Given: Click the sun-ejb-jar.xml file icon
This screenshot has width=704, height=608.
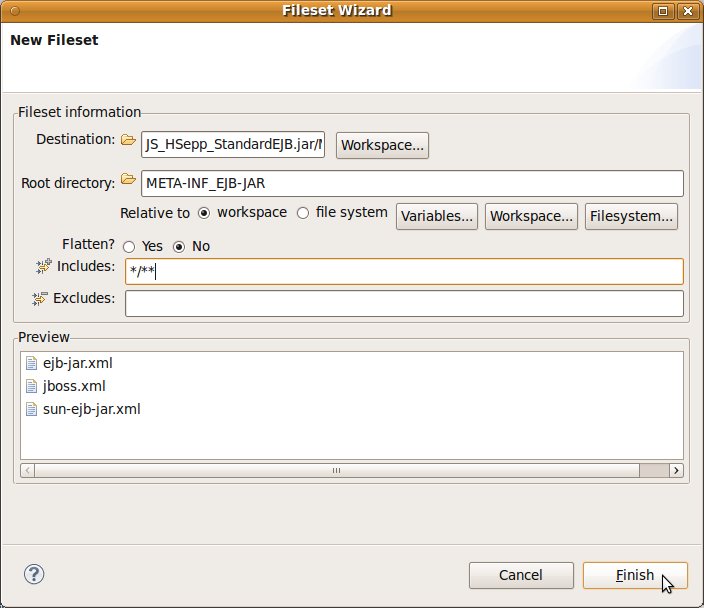Looking at the screenshot, I should [x=31, y=409].
